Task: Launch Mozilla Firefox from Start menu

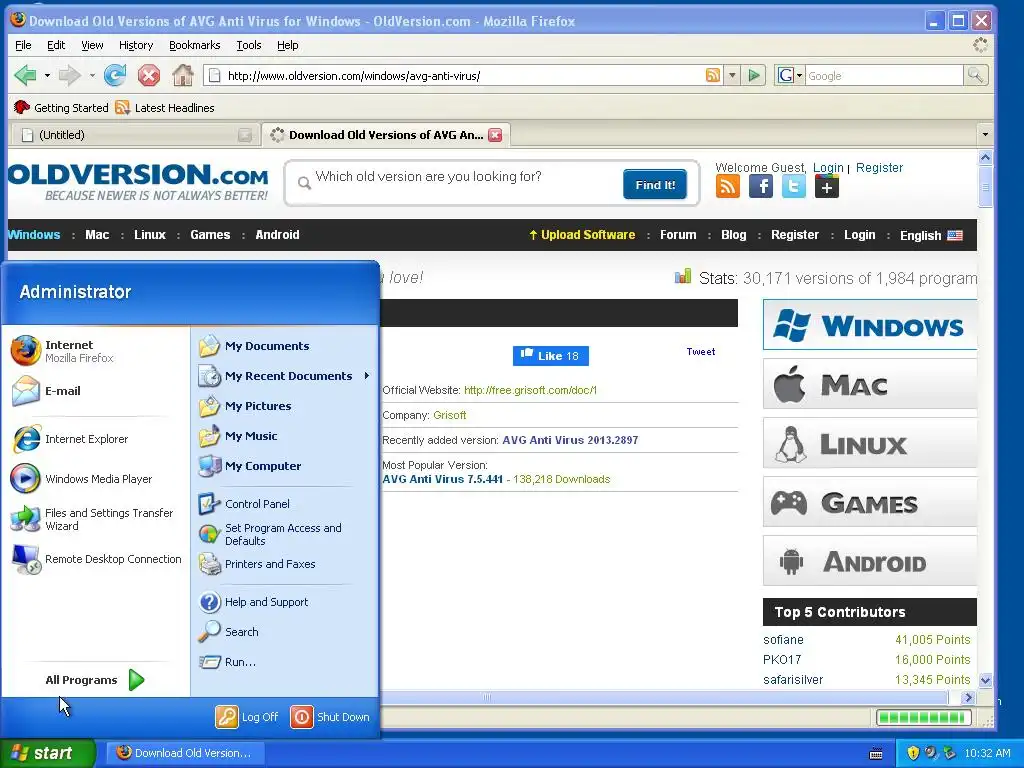Action: tap(95, 351)
